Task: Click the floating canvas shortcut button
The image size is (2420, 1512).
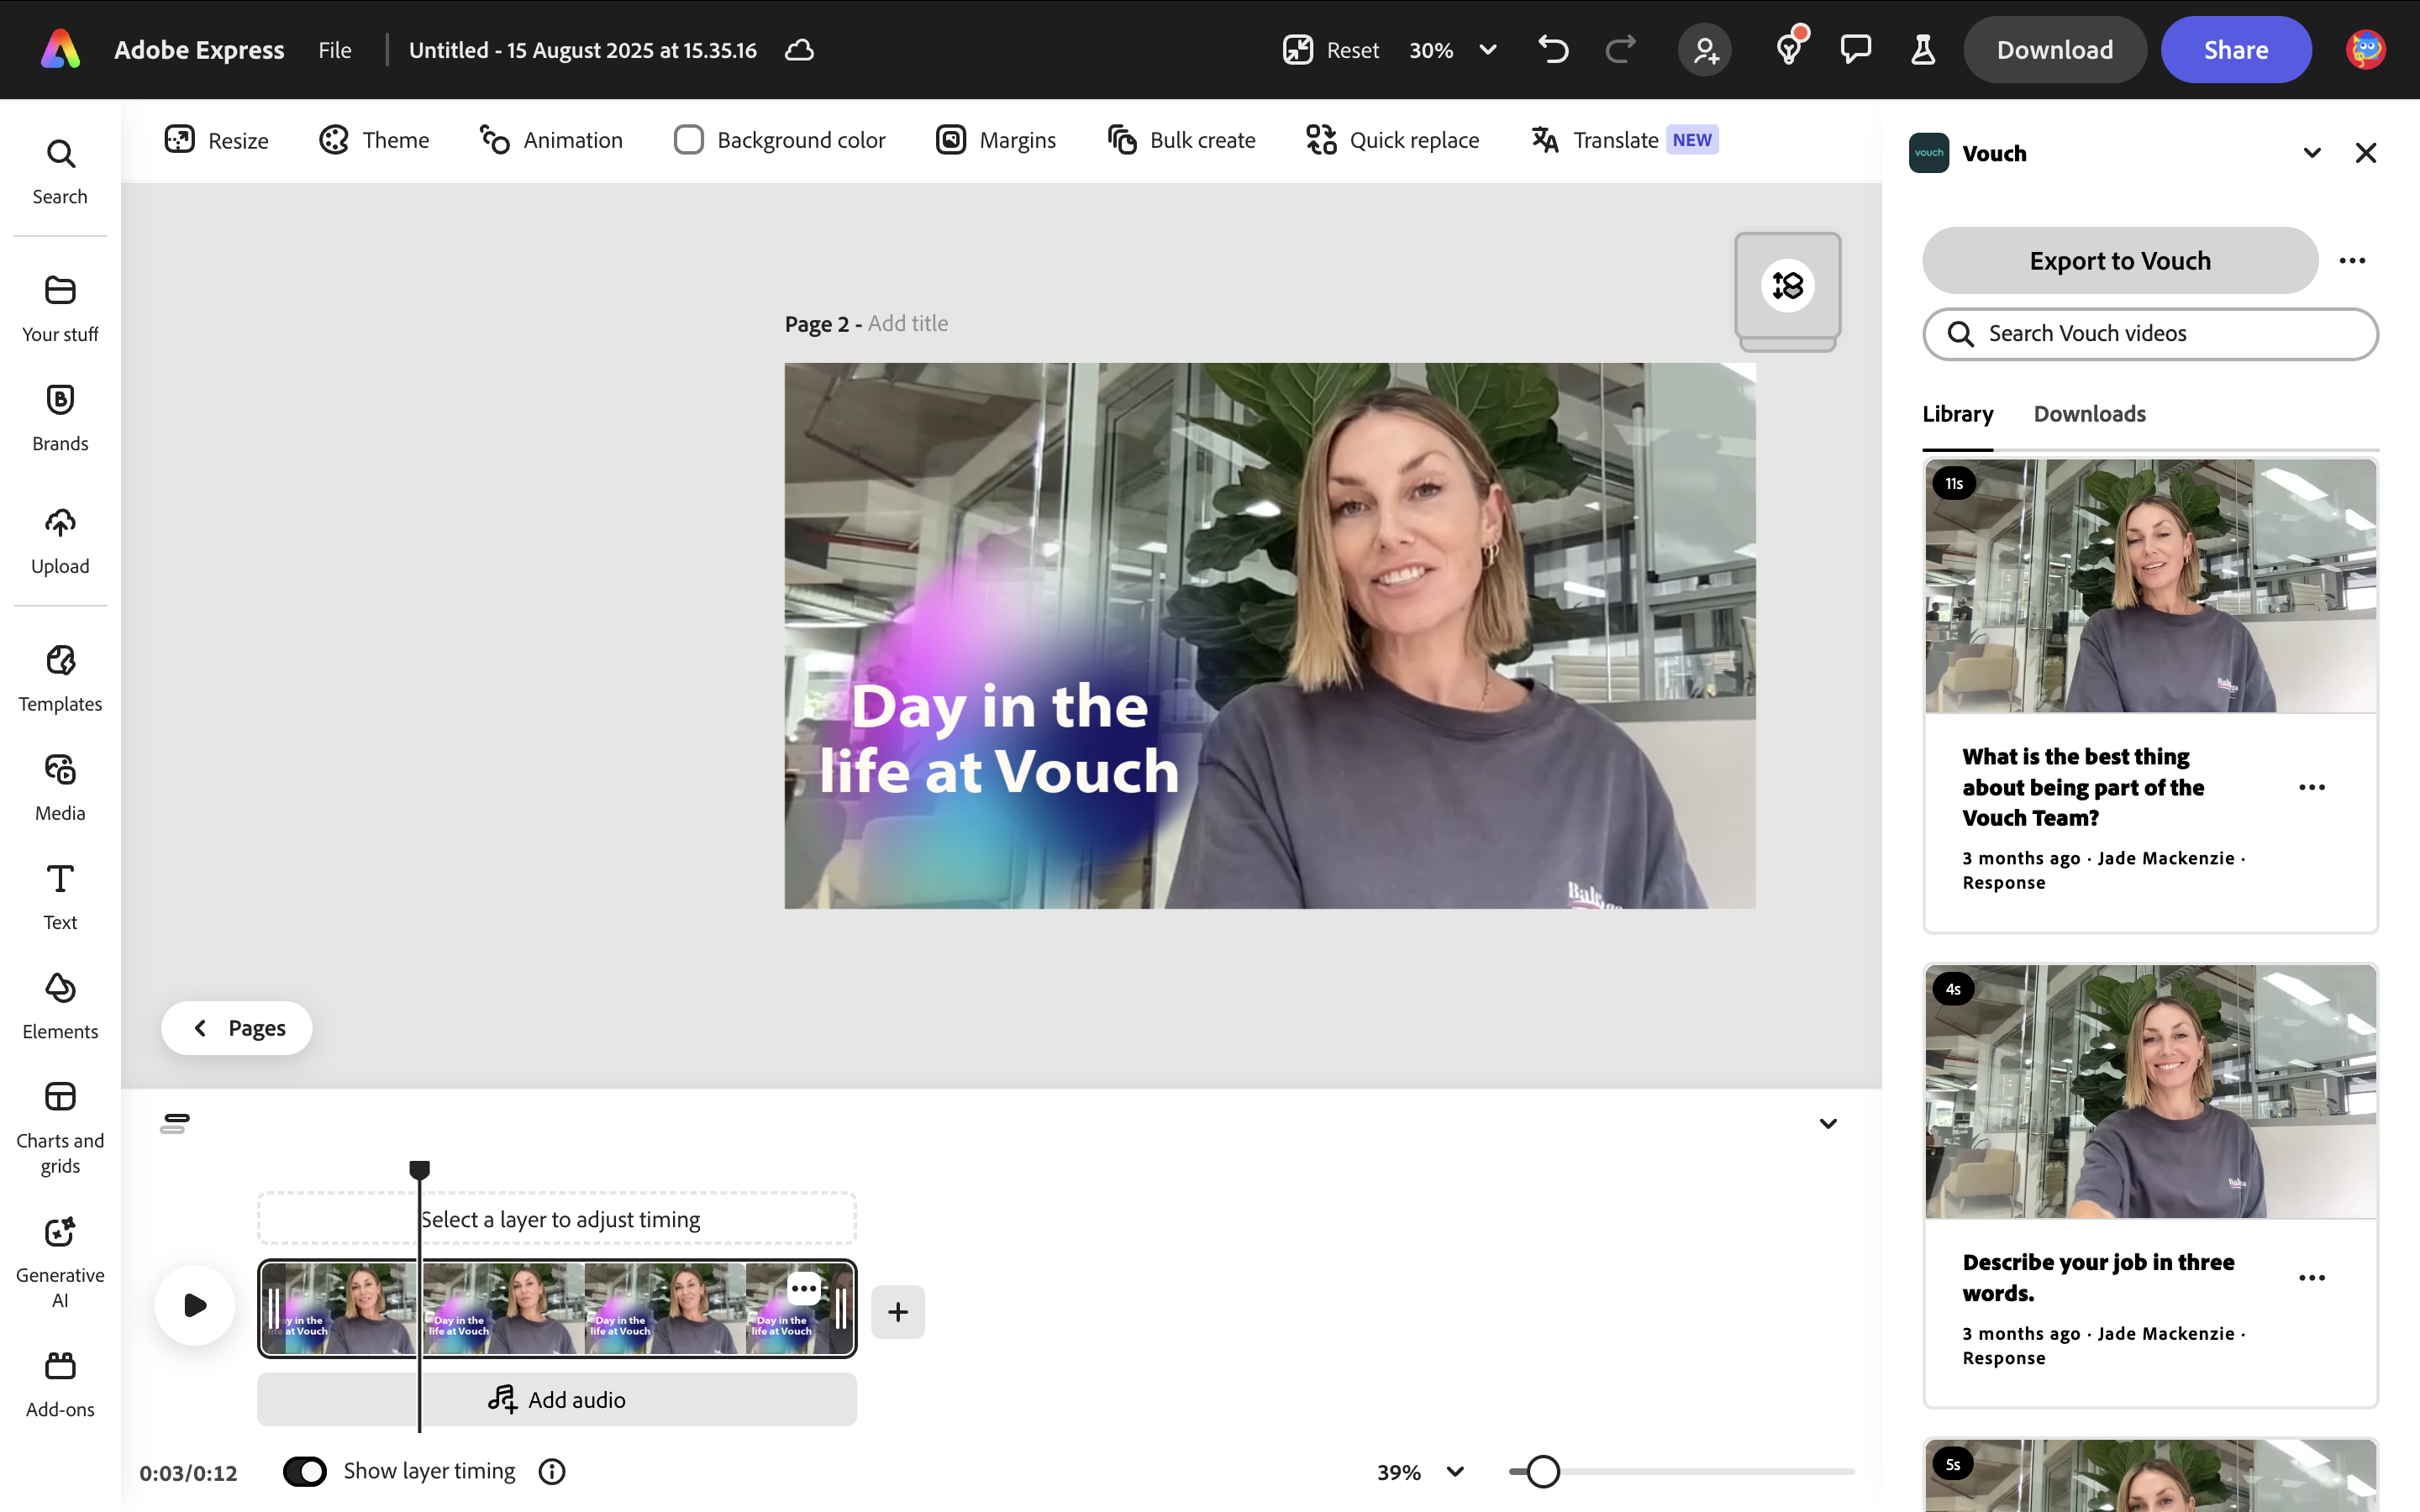Action: pyautogui.click(x=1788, y=286)
